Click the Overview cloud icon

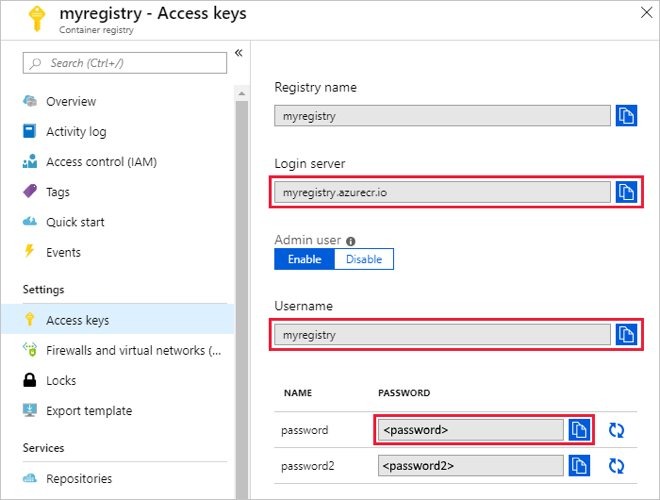click(x=30, y=101)
